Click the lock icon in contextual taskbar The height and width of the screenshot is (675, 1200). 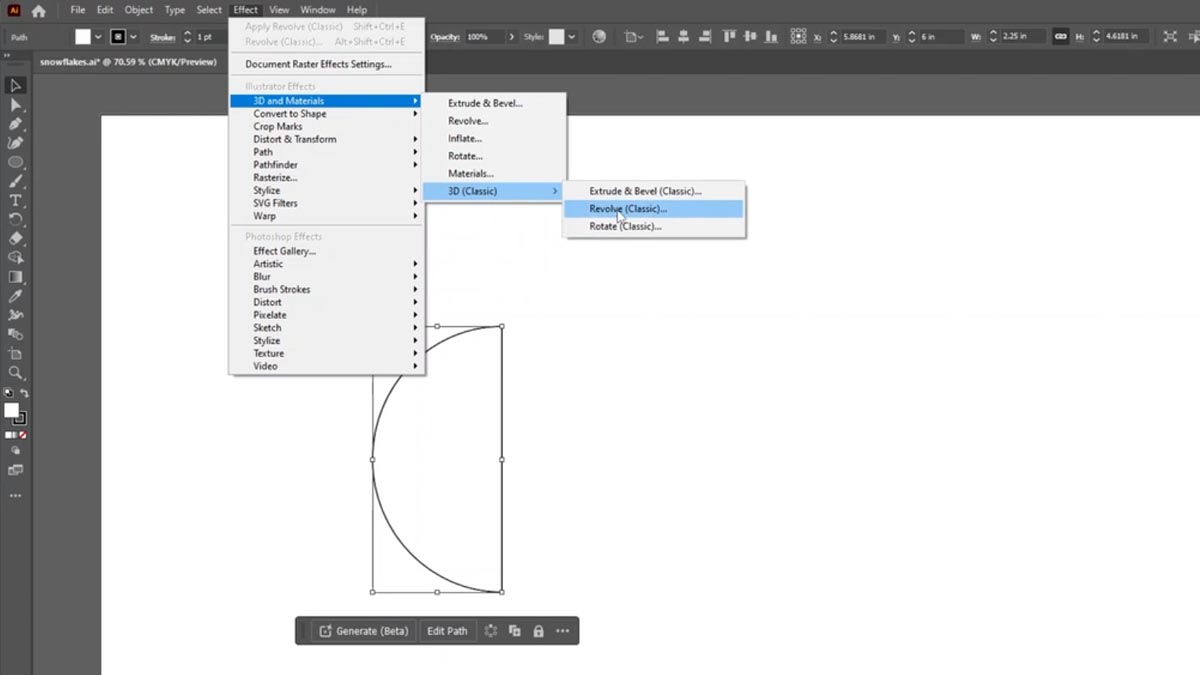(538, 631)
